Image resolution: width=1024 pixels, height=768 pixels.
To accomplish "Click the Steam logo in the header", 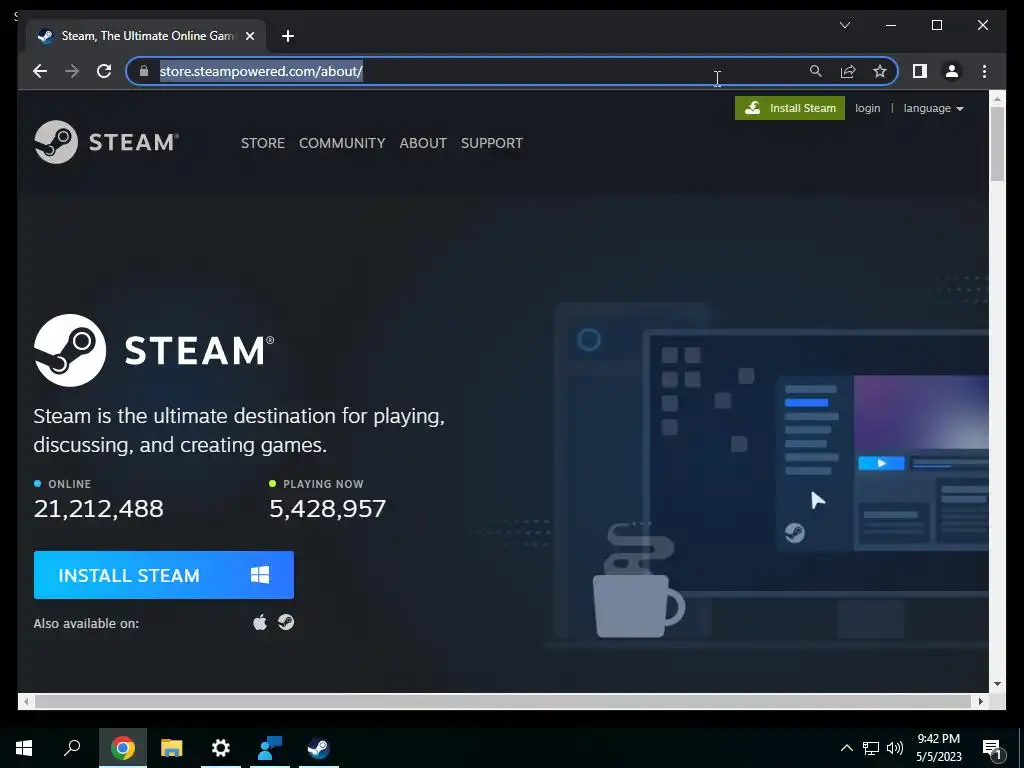I will (106, 142).
